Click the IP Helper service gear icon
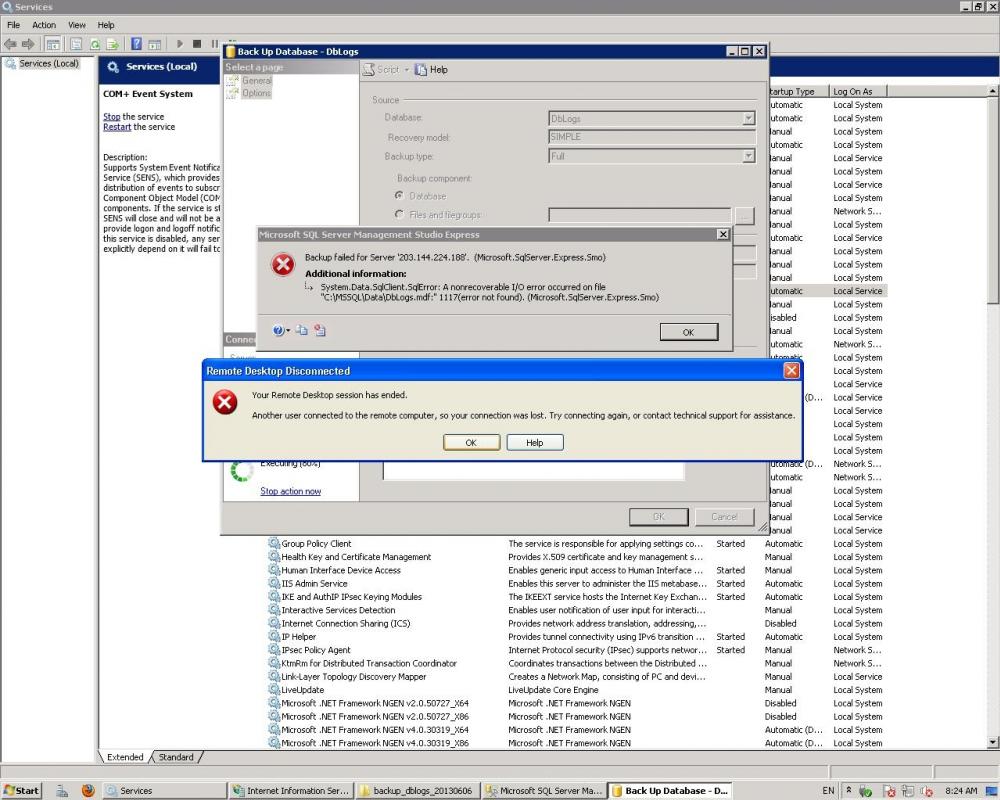 [274, 637]
